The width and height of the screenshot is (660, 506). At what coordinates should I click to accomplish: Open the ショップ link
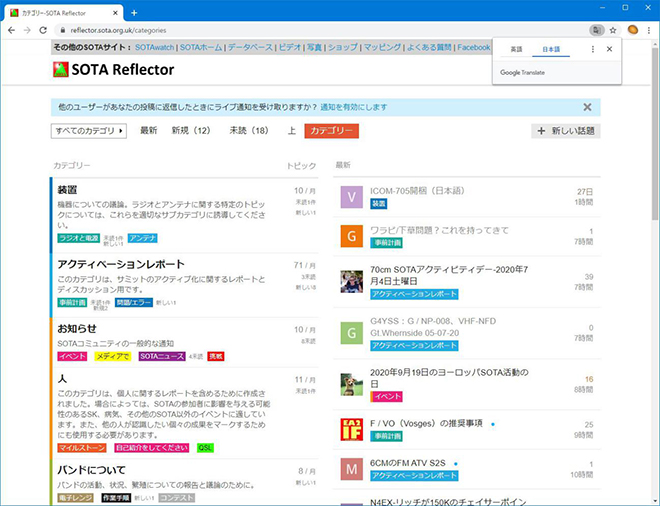click(343, 48)
